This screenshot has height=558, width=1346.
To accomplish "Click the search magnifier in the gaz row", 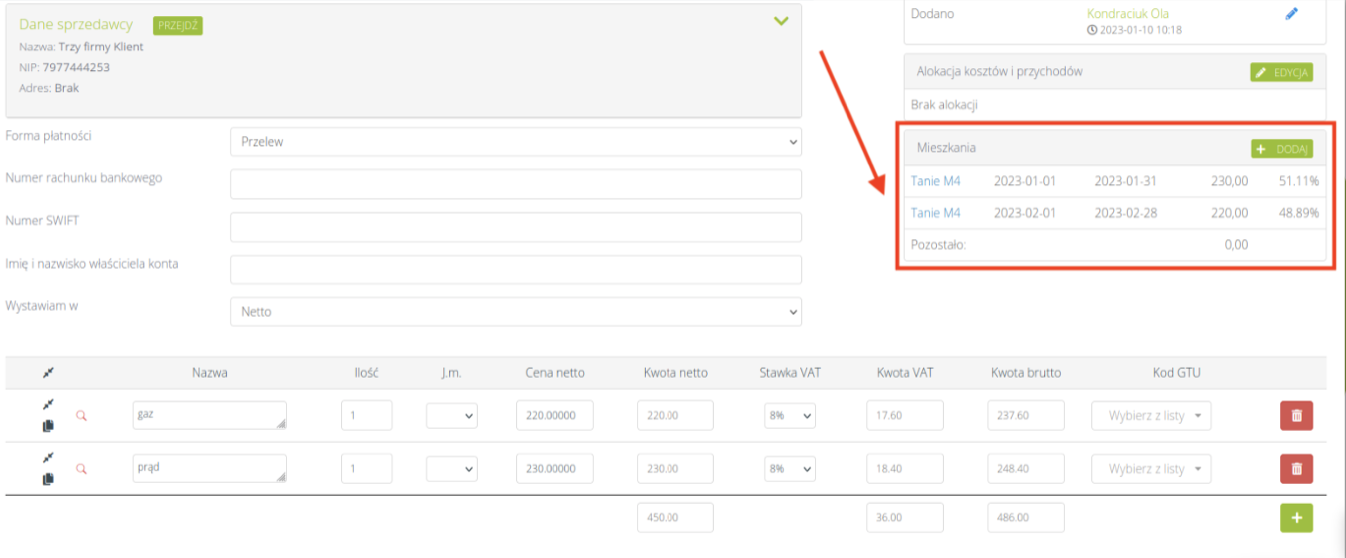I will point(82,415).
